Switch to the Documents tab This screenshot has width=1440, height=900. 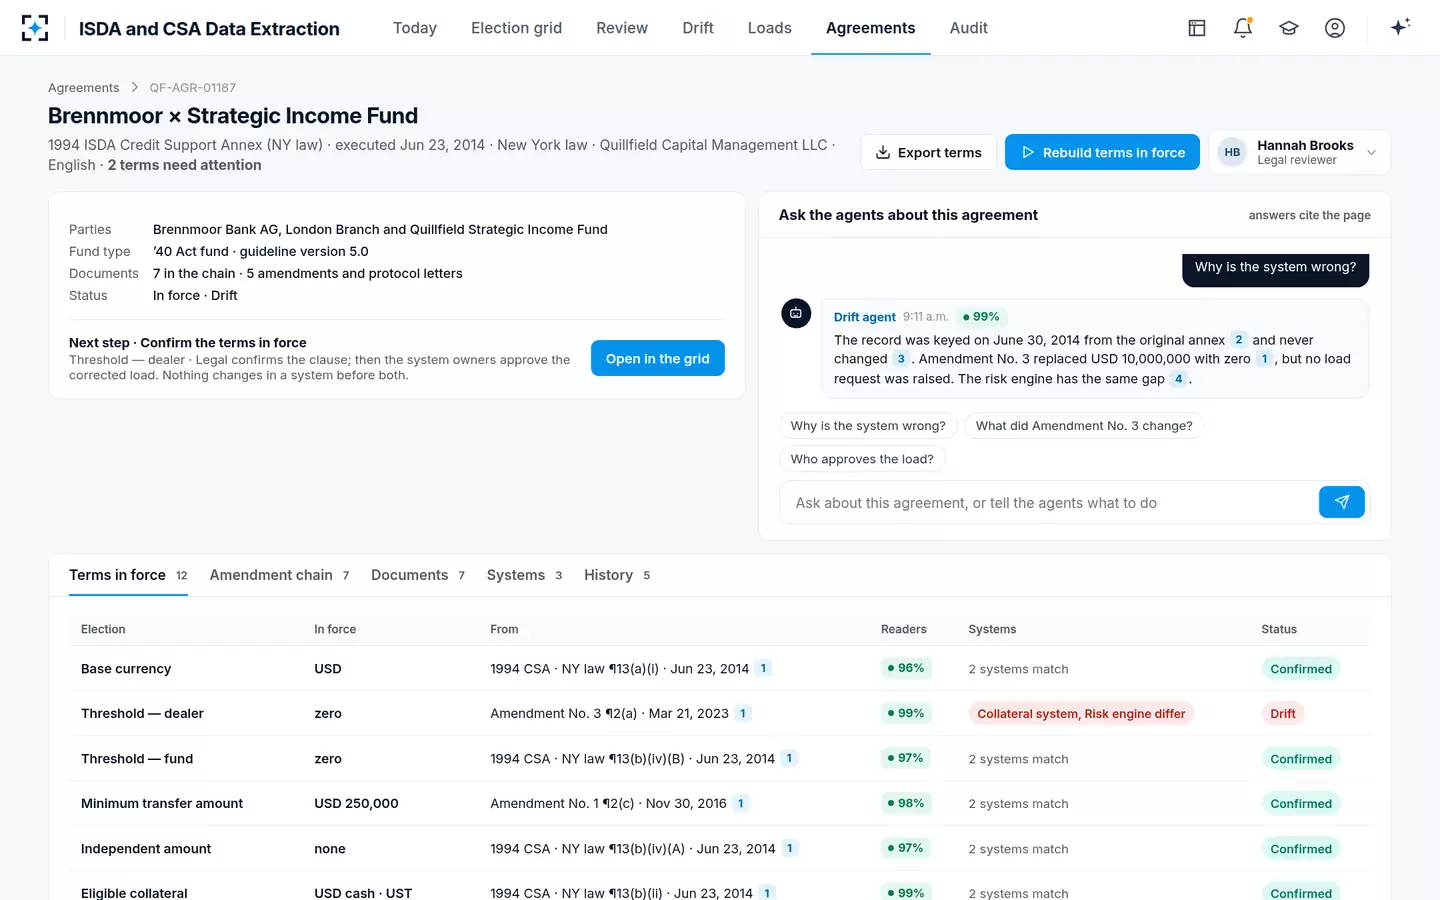[418, 575]
